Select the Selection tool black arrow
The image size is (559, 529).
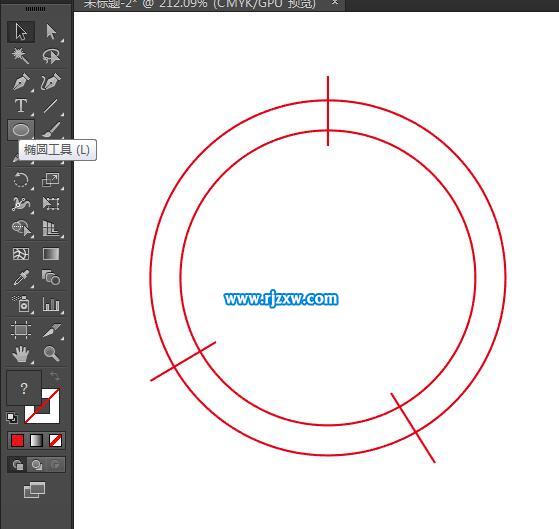pos(21,32)
